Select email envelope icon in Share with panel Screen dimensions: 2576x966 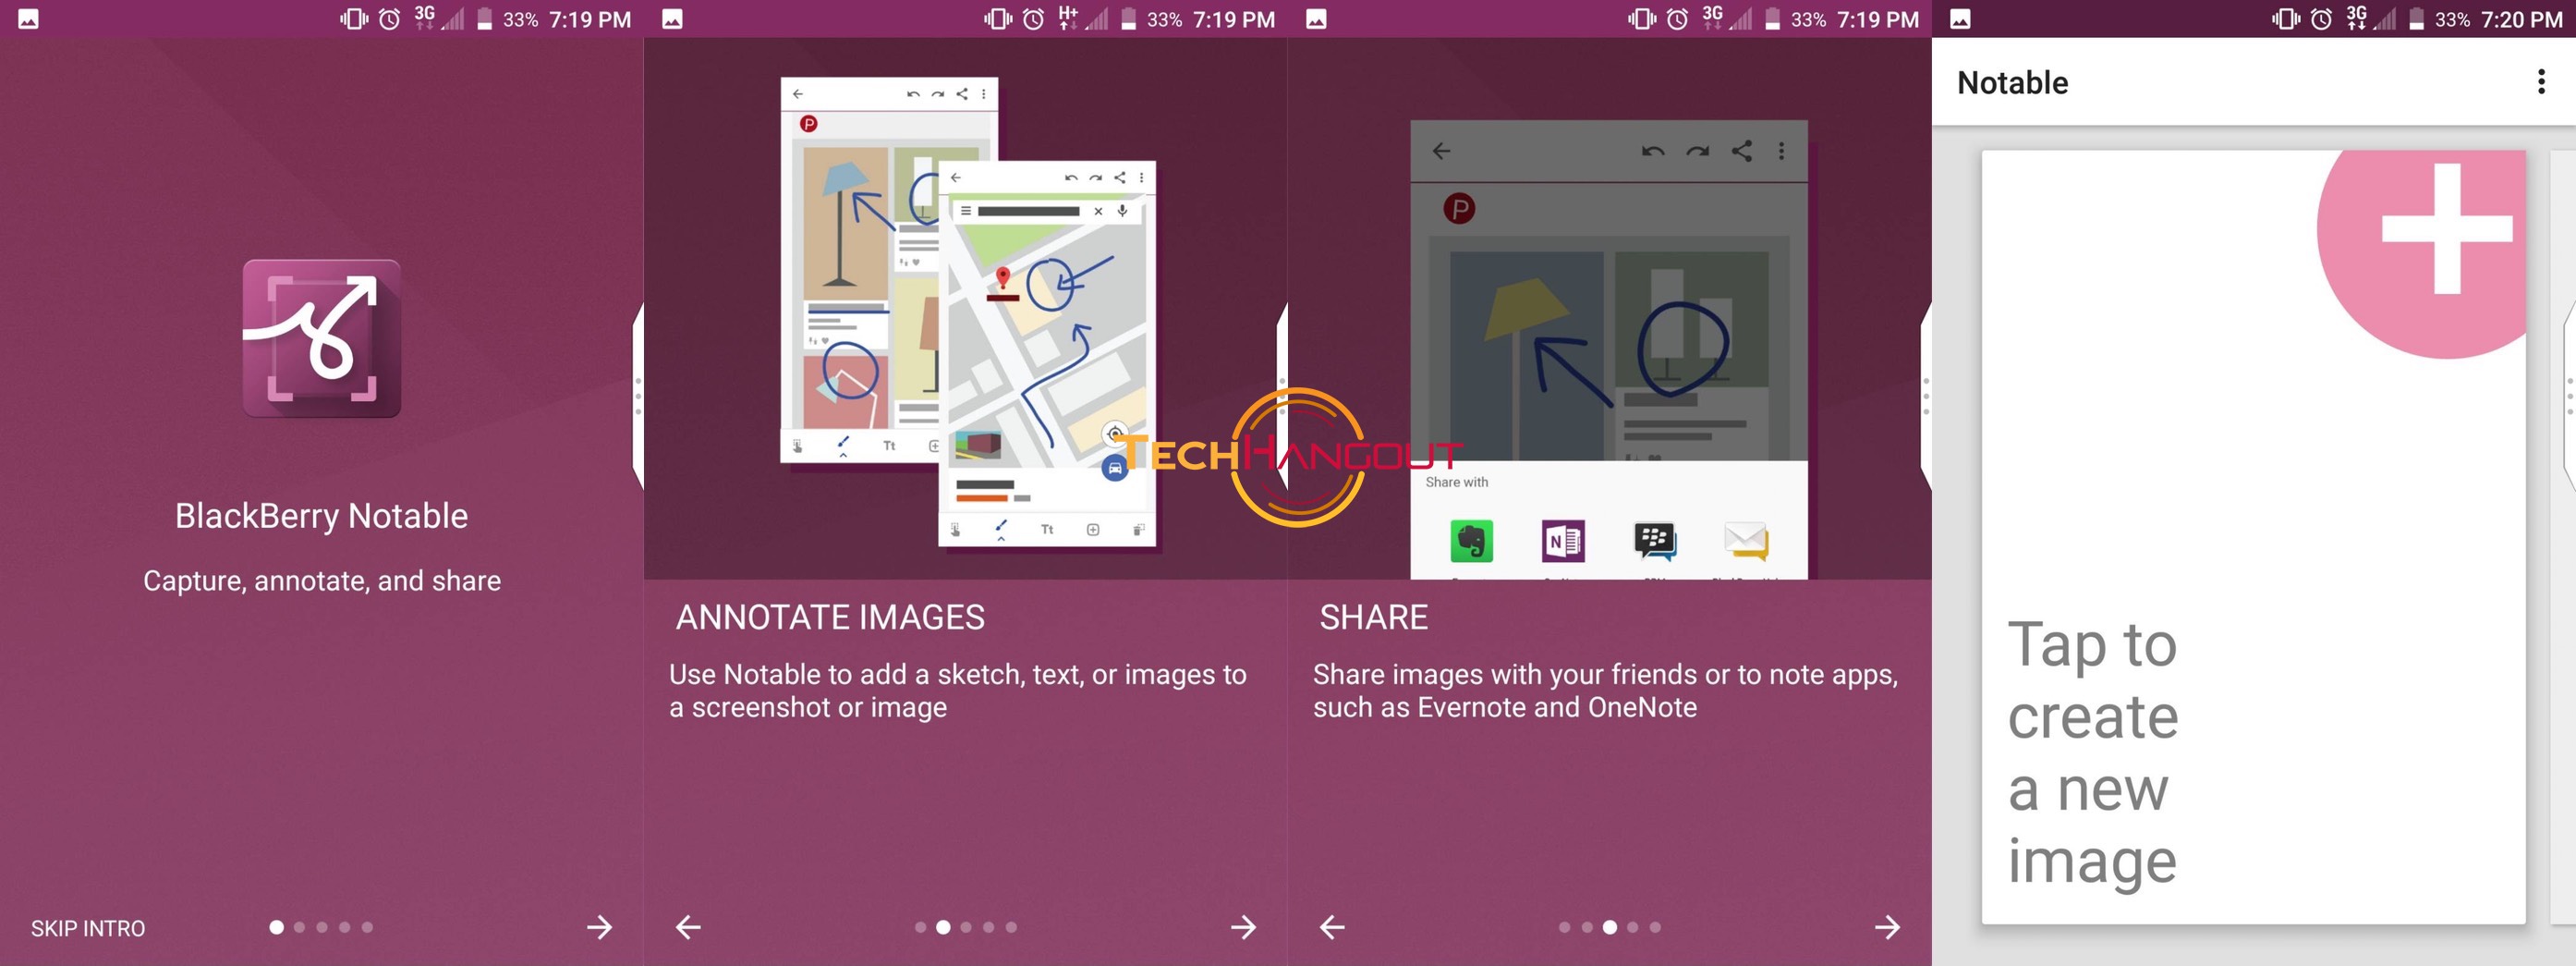click(x=1747, y=541)
